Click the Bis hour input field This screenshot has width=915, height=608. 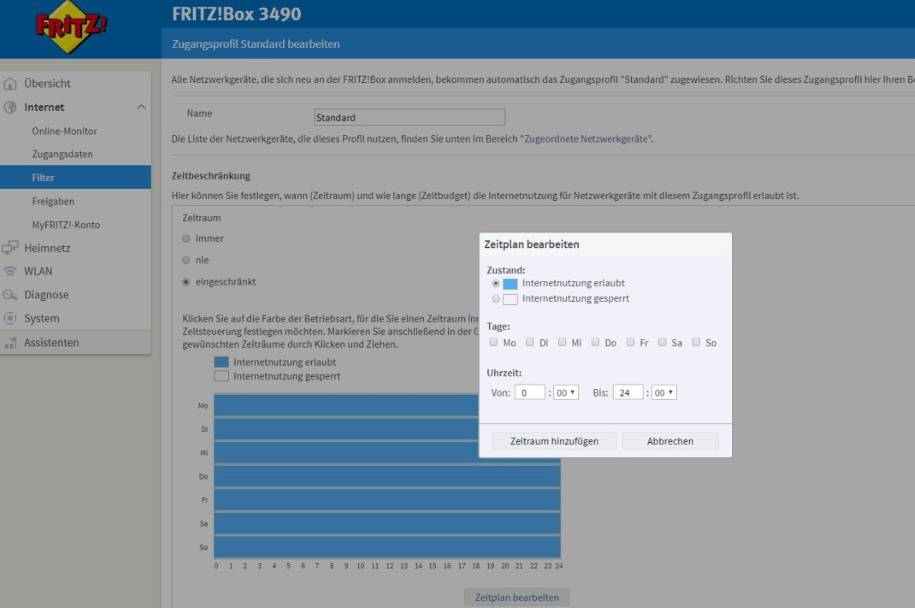click(x=628, y=393)
